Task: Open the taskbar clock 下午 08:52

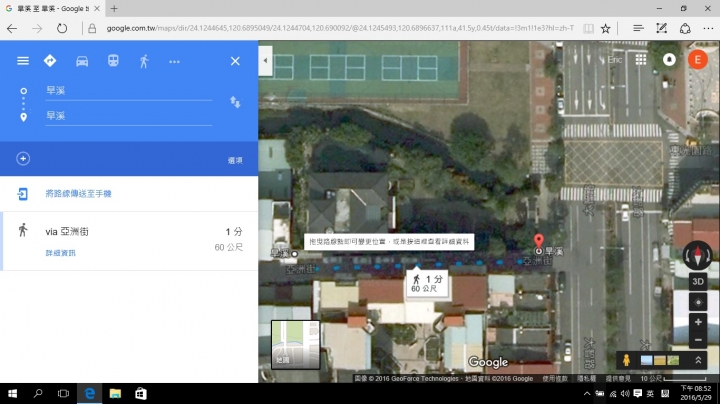Action: coord(695,393)
